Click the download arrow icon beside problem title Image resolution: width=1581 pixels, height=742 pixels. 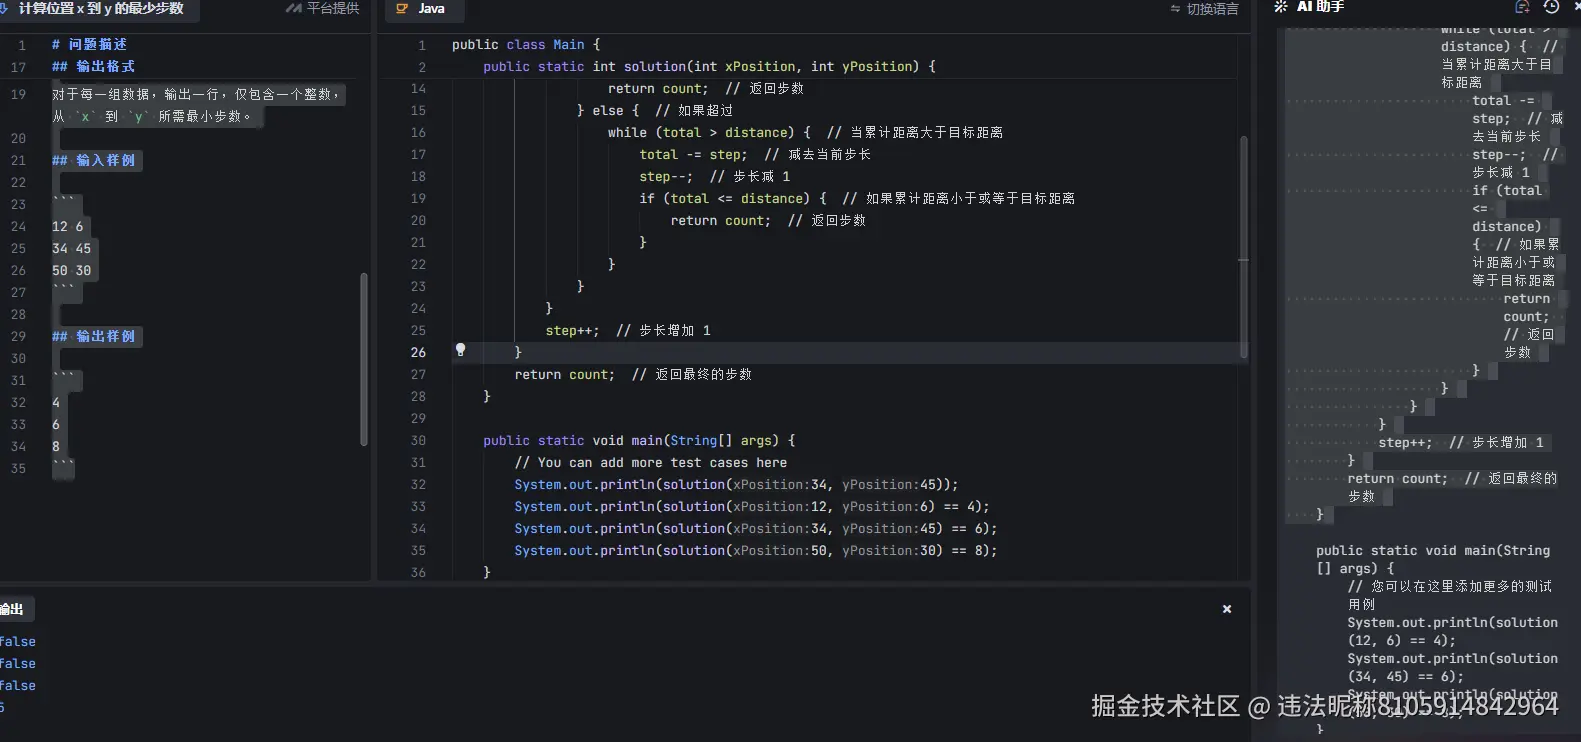(4, 8)
